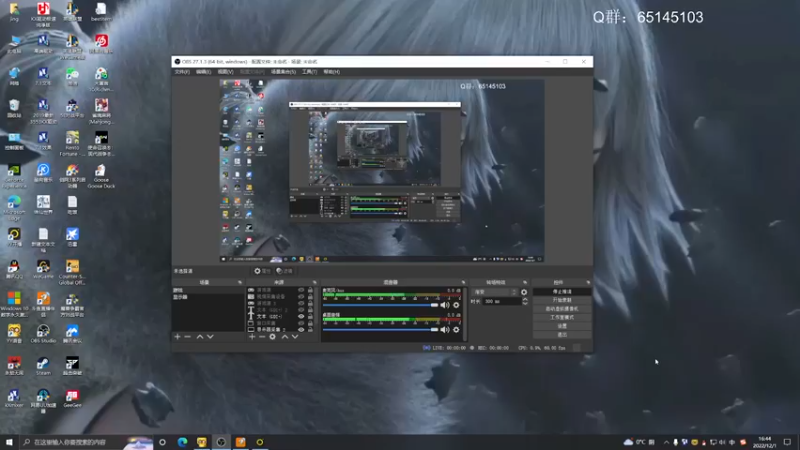
Task: Open the 淡变 transition type dropdown
Action: (x=494, y=292)
